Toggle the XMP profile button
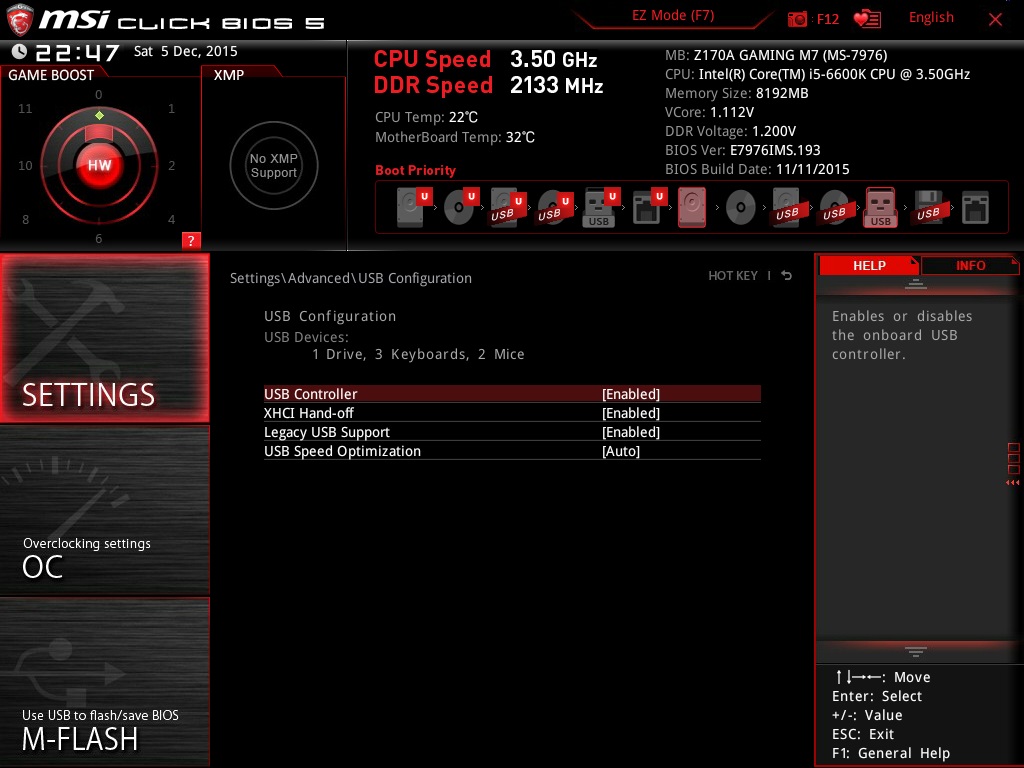 click(x=273, y=166)
